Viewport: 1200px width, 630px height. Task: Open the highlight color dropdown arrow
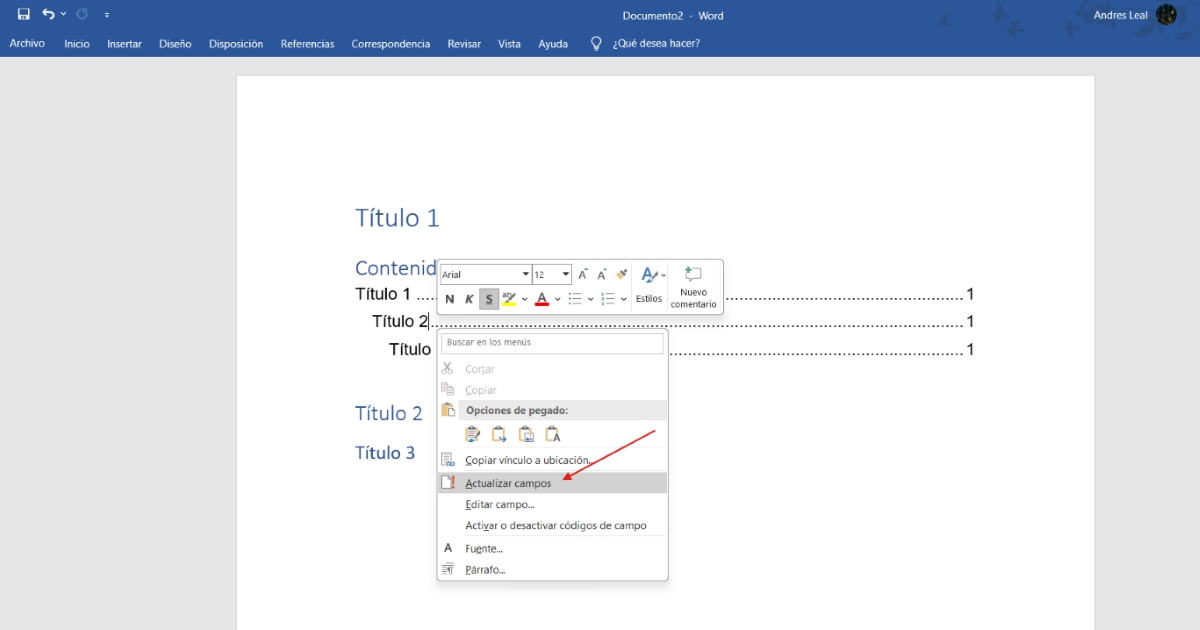click(x=525, y=299)
